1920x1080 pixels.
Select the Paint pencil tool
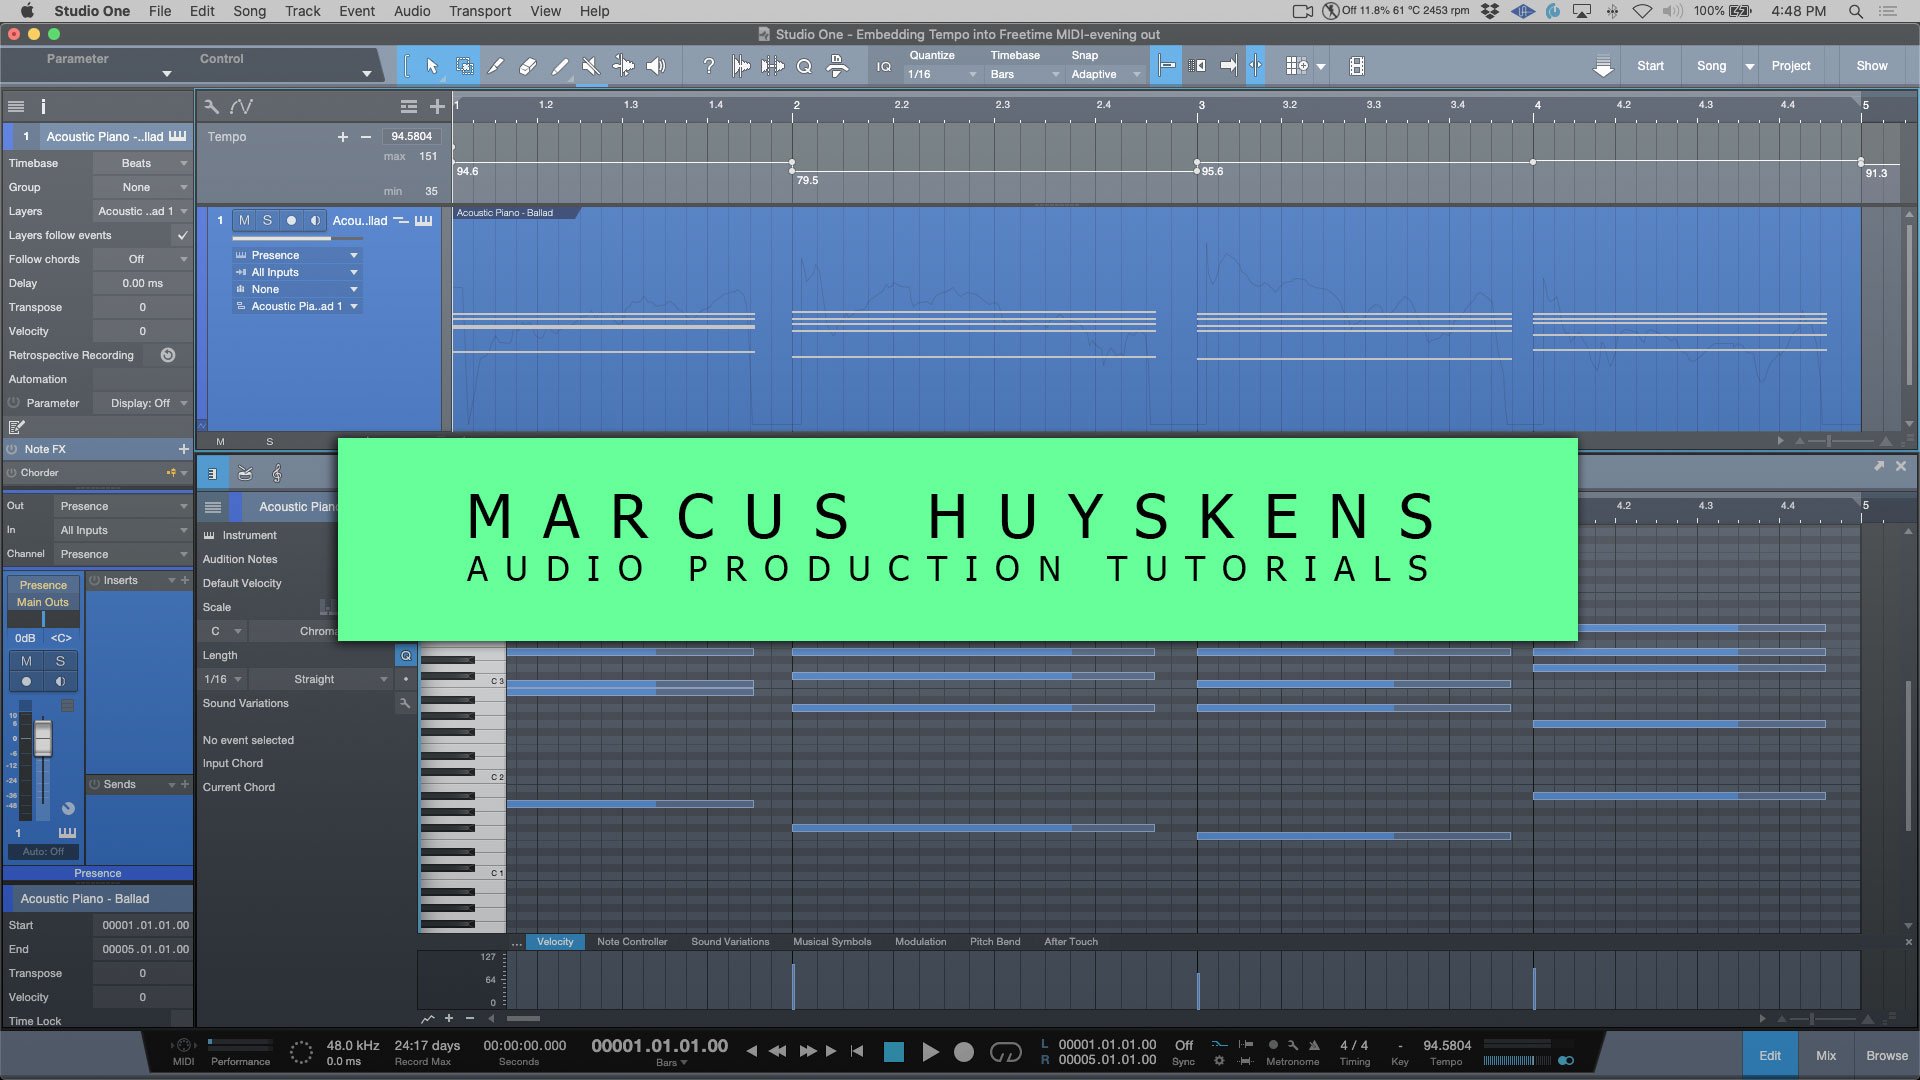click(560, 66)
